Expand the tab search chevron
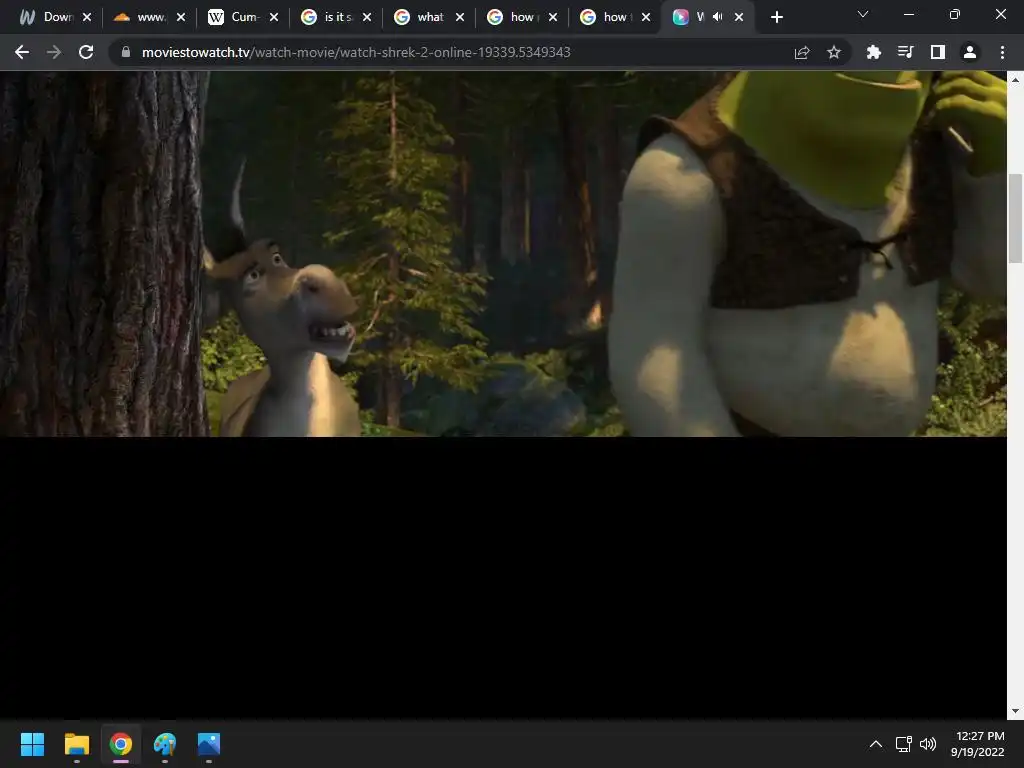The width and height of the screenshot is (1024, 768). coord(863,14)
